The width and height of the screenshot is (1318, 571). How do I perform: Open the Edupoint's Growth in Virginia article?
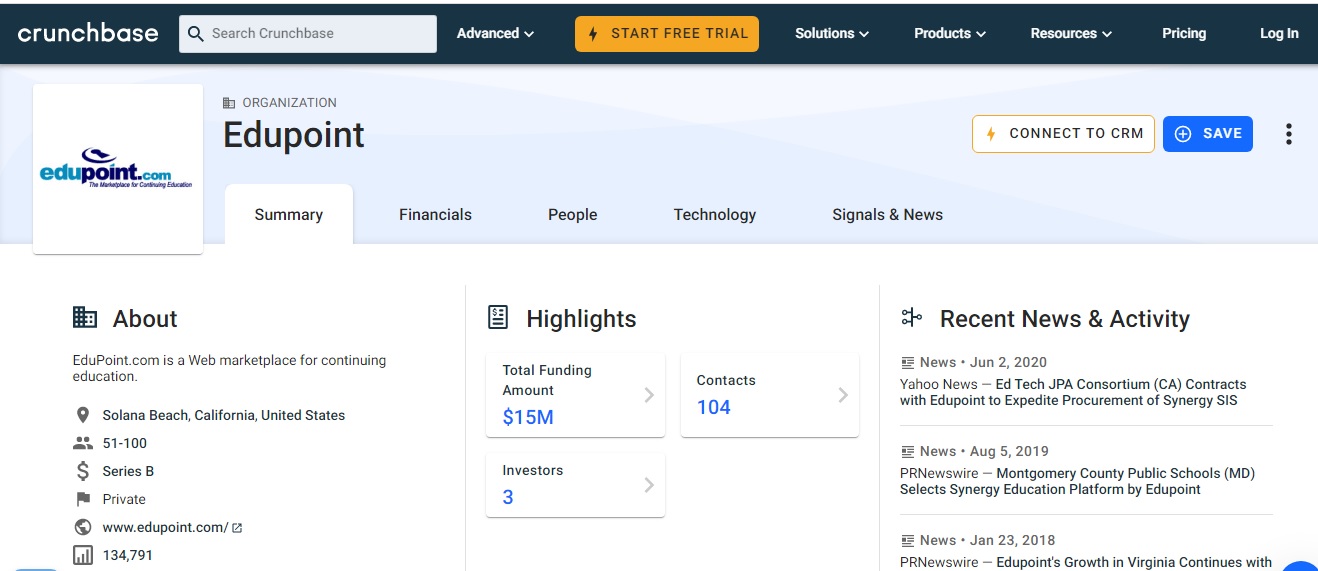click(x=1134, y=562)
